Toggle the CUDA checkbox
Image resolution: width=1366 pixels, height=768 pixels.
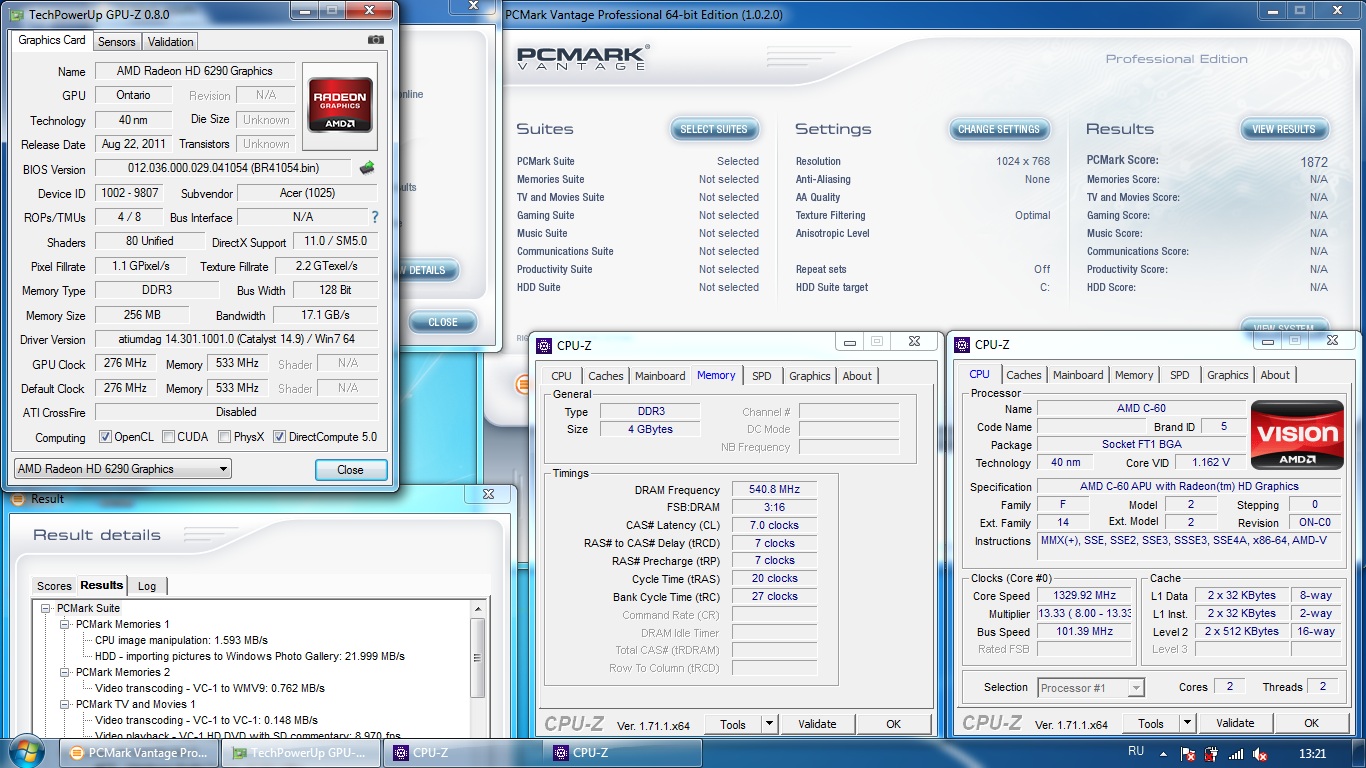[x=168, y=437]
